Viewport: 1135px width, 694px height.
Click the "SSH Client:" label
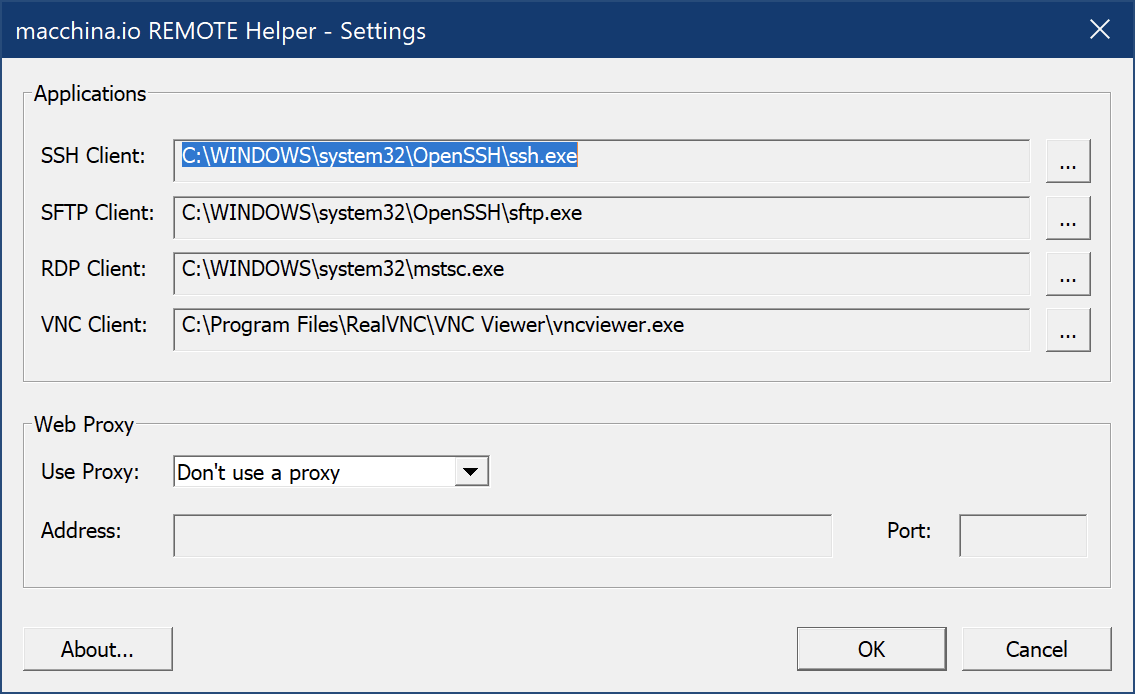(93, 156)
